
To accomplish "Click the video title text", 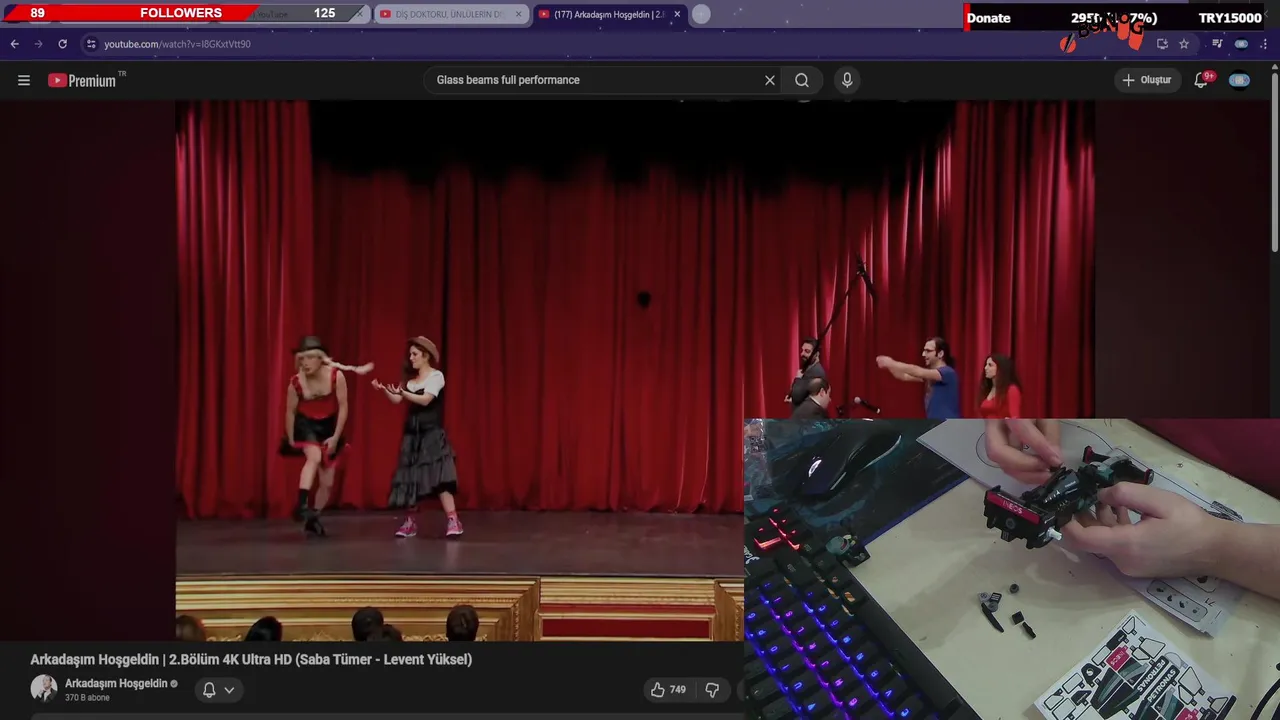I will click(251, 659).
